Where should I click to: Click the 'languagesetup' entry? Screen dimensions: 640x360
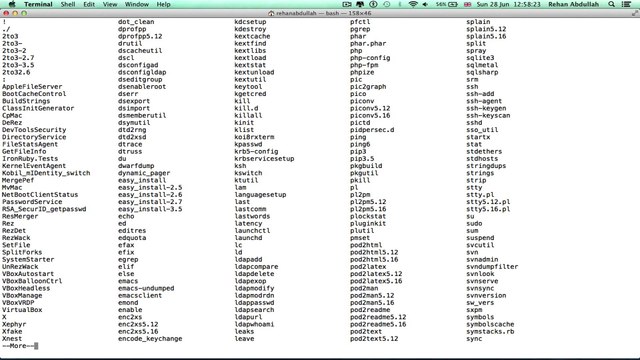coord(260,195)
